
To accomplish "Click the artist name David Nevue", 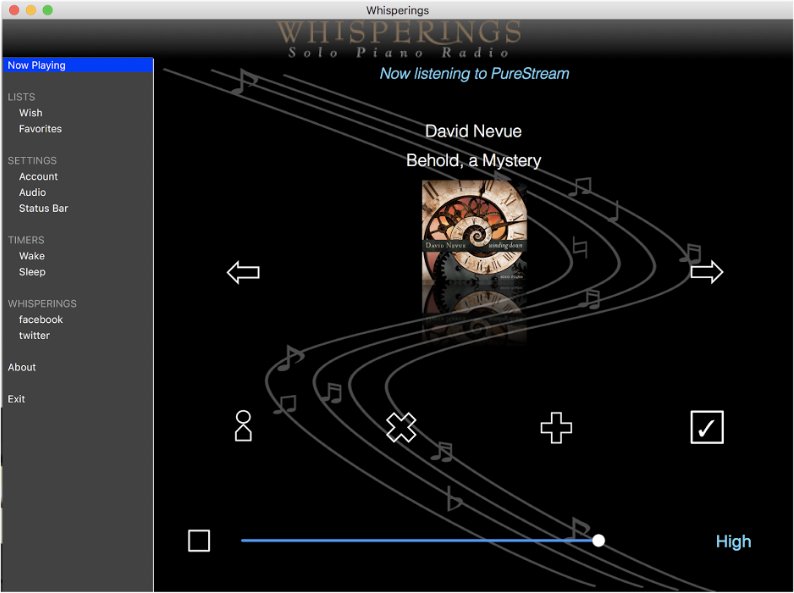I will pos(473,131).
